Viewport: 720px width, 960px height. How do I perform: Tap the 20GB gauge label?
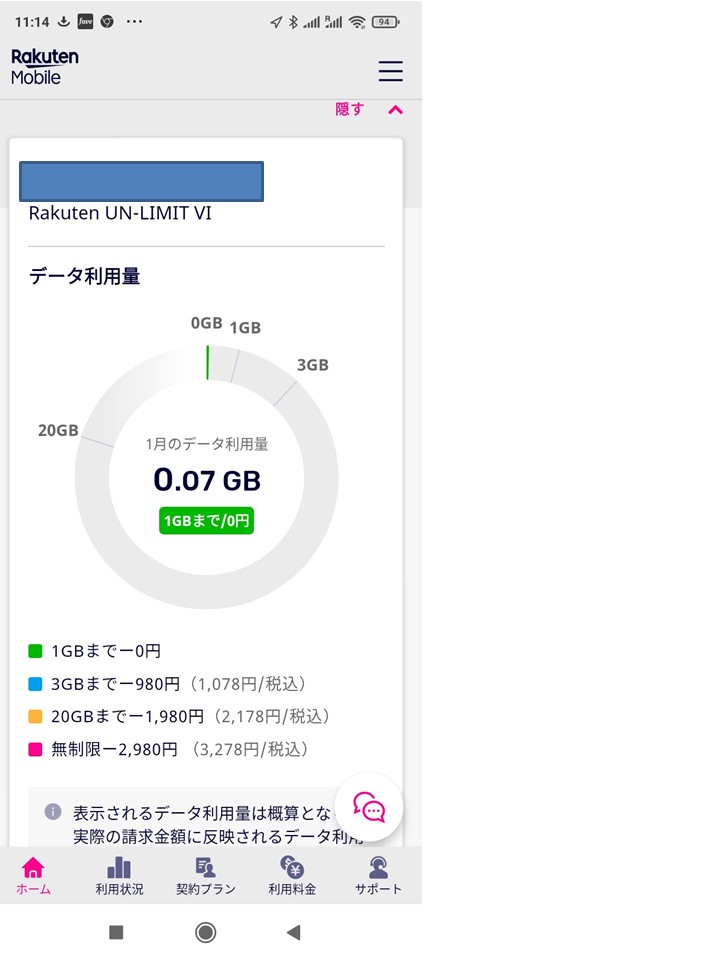point(58,430)
